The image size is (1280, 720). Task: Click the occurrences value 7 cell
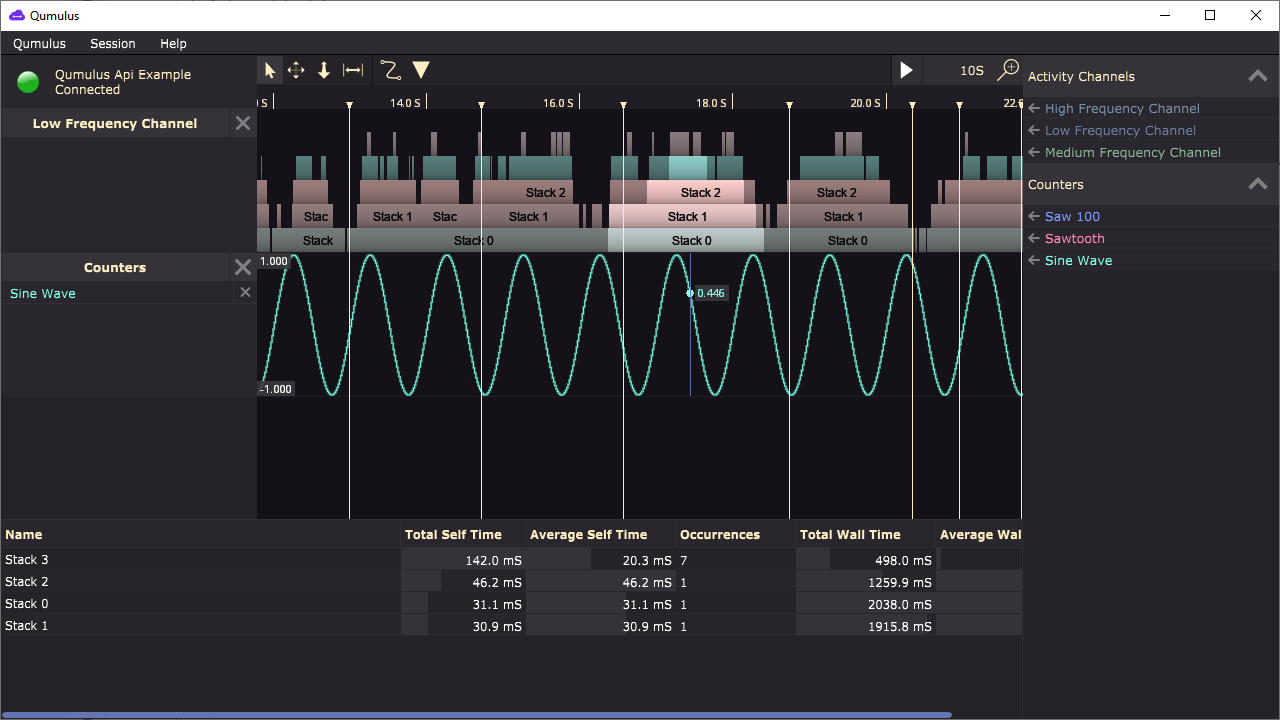pos(735,560)
